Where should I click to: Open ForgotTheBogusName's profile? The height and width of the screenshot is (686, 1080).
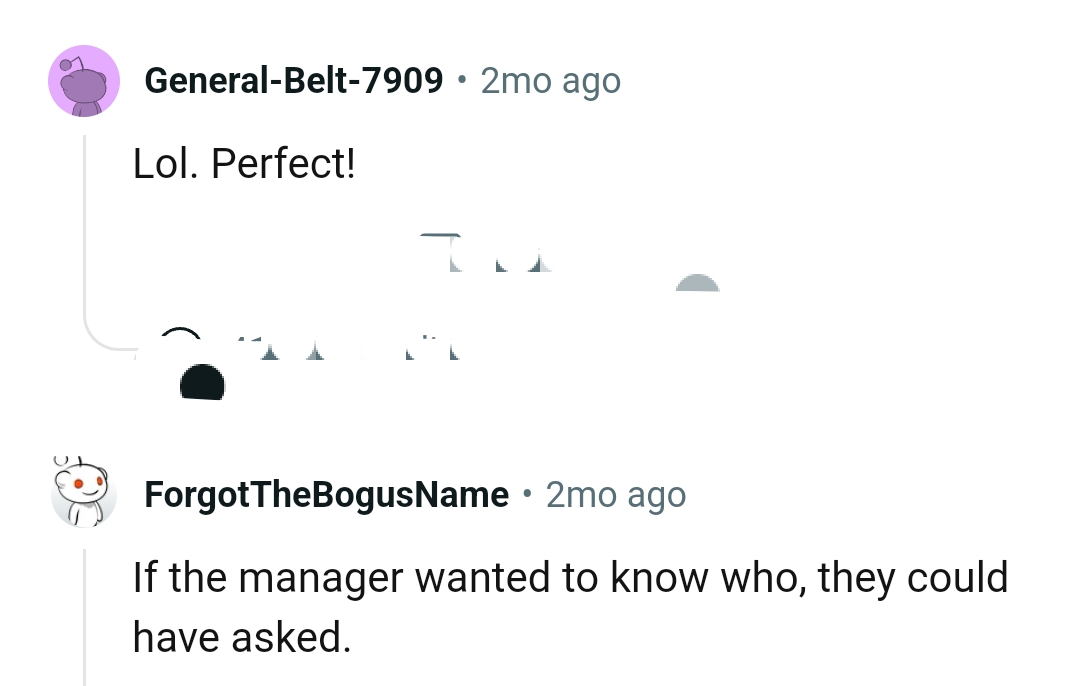pos(328,494)
